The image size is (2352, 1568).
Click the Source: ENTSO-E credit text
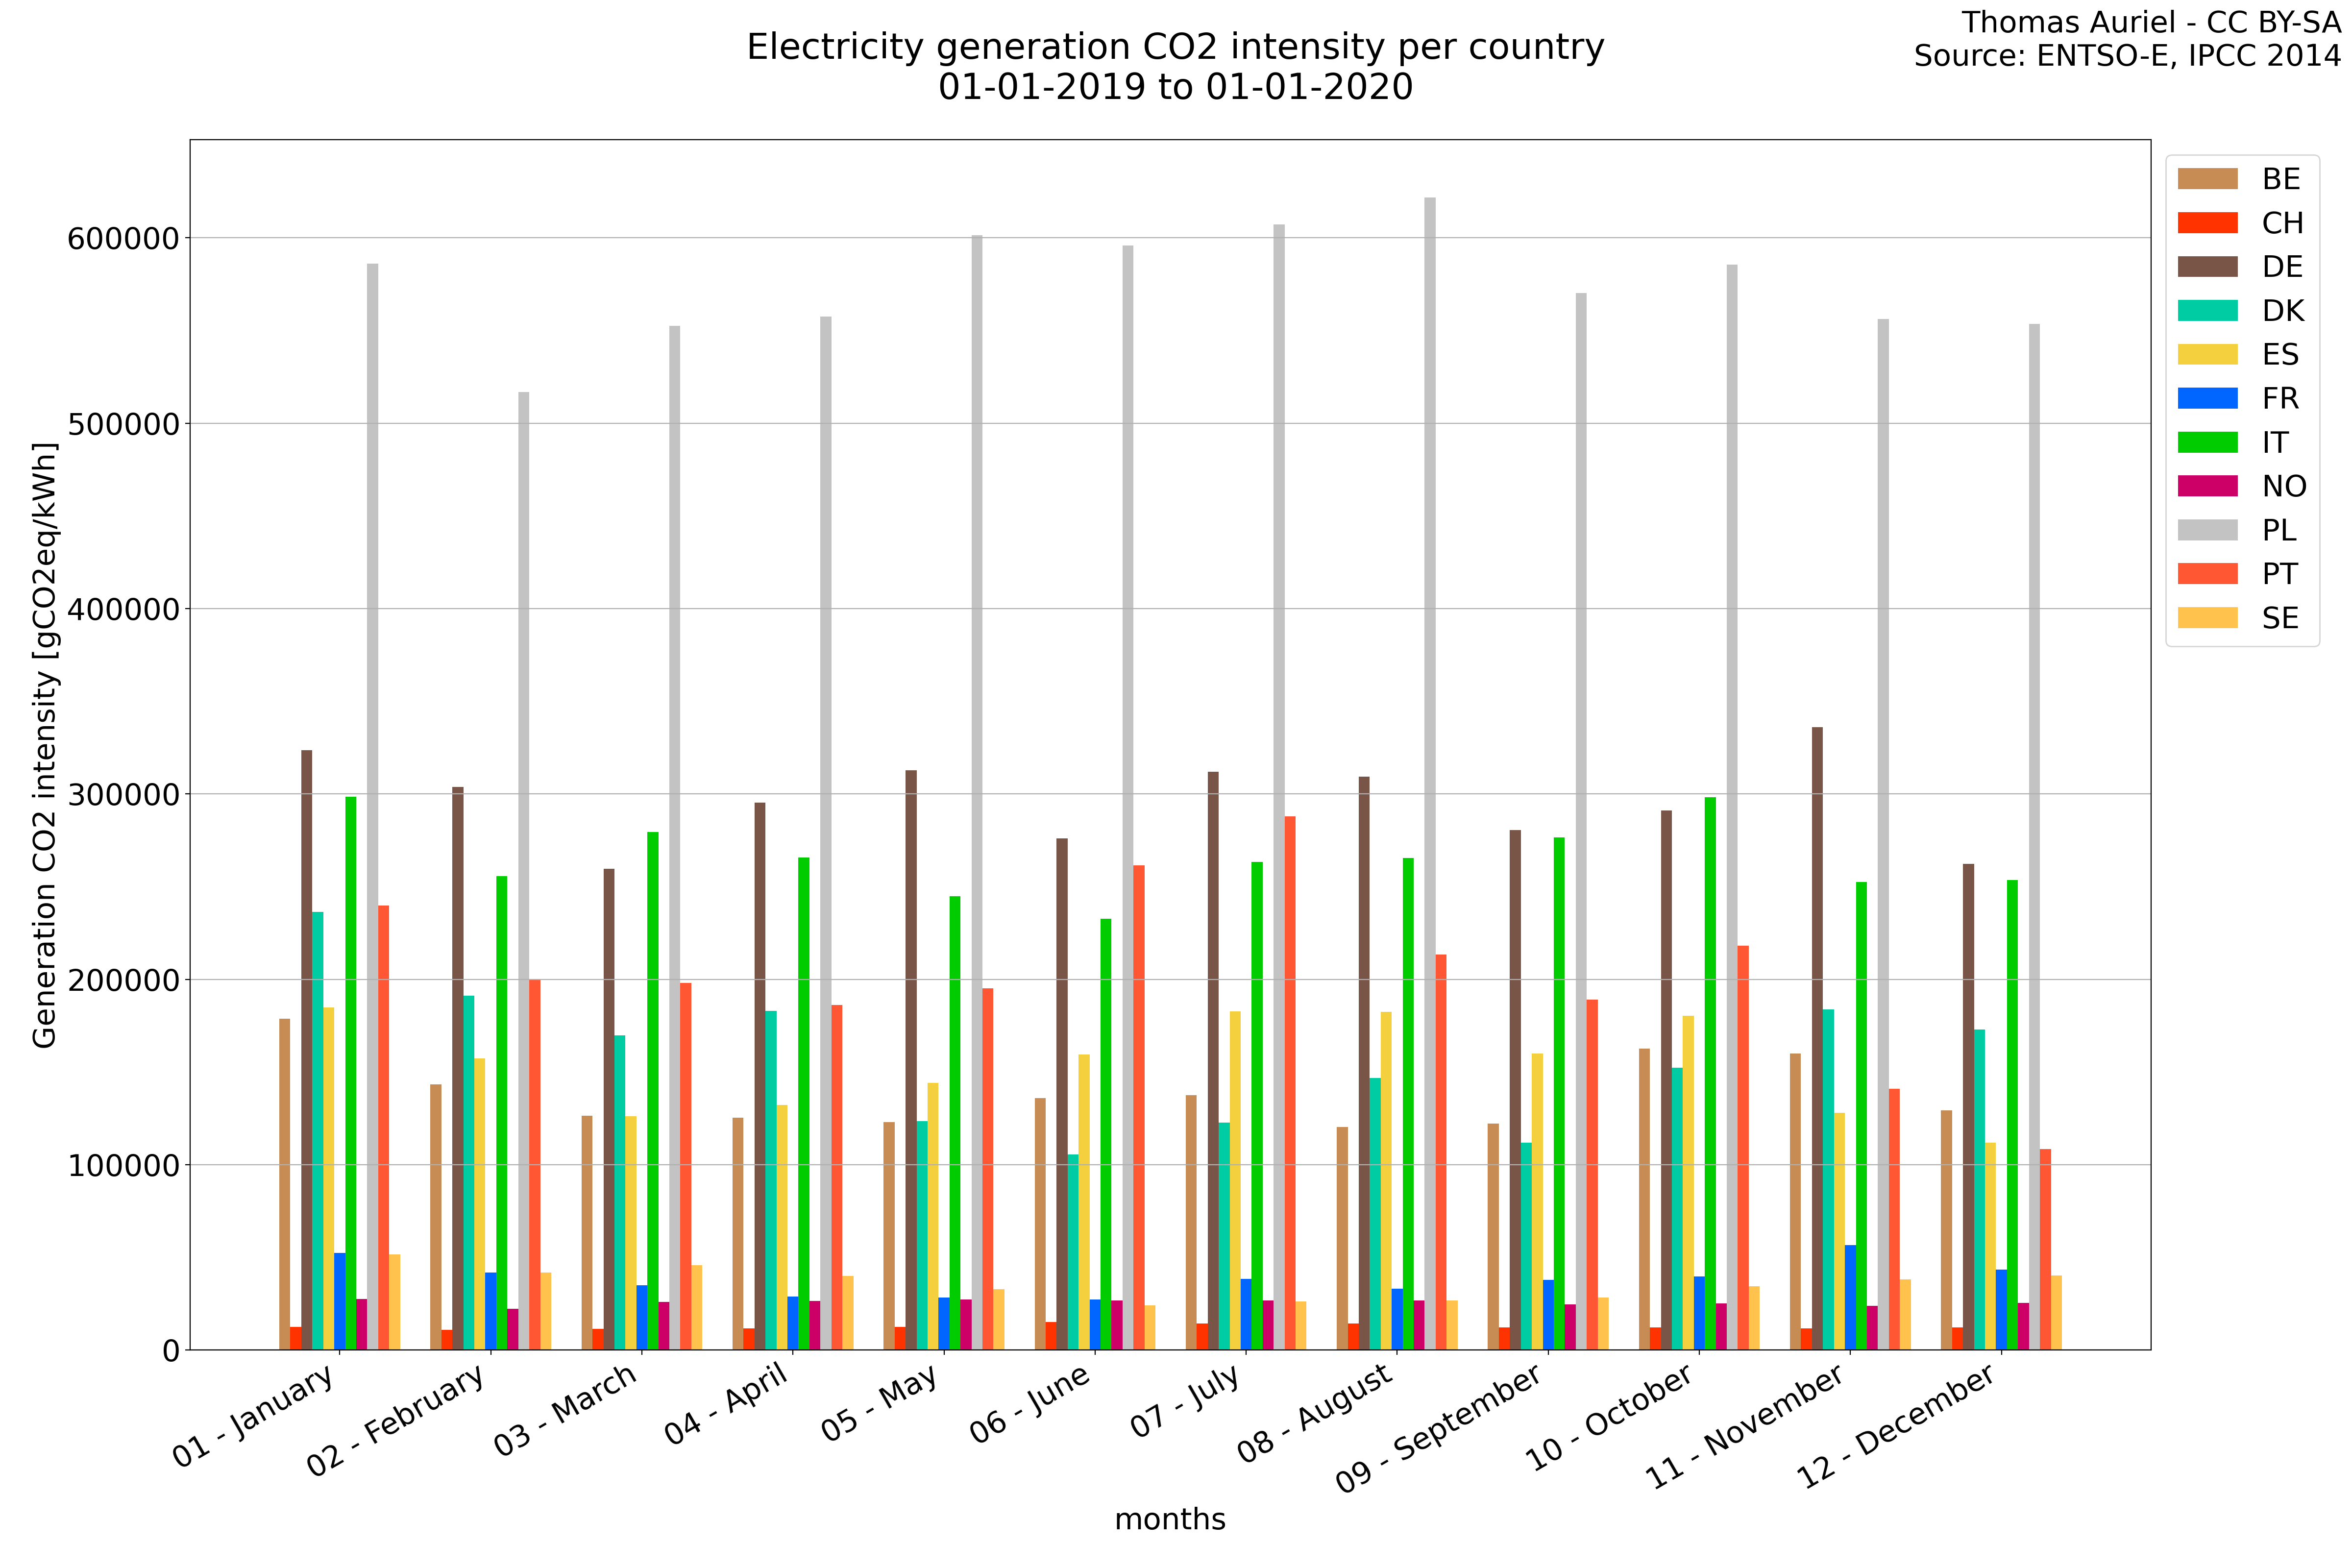(2127, 56)
